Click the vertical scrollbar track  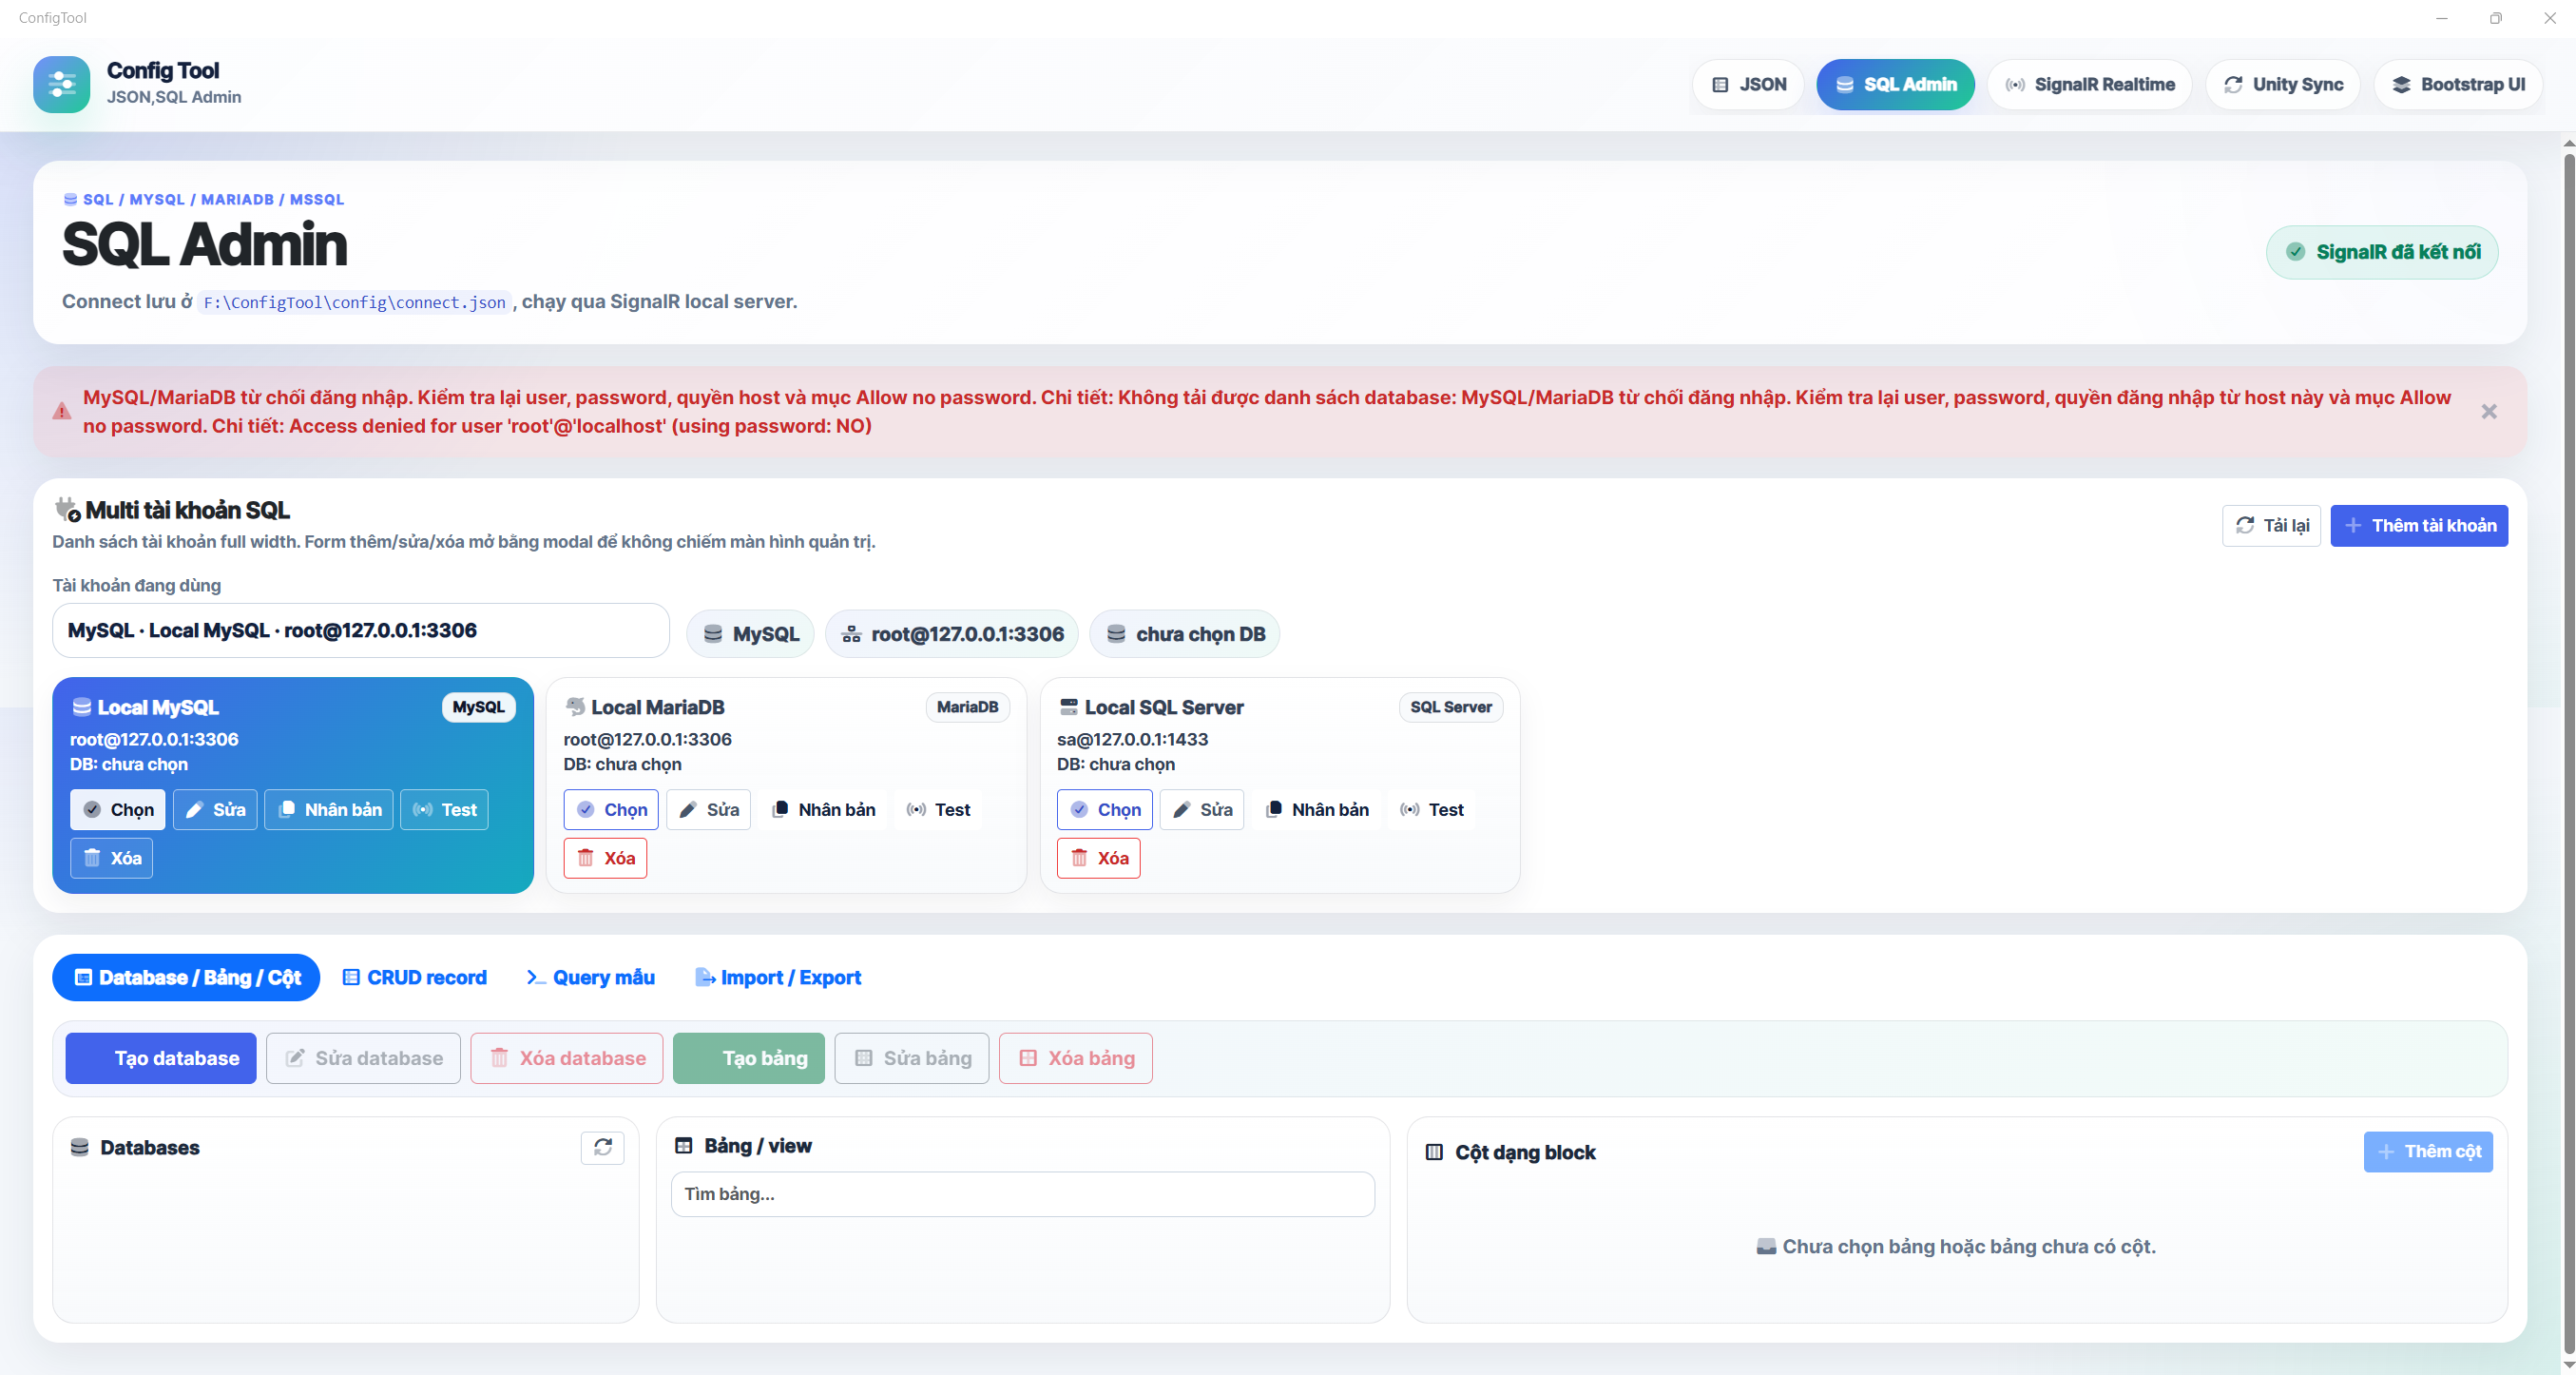click(x=2569, y=752)
